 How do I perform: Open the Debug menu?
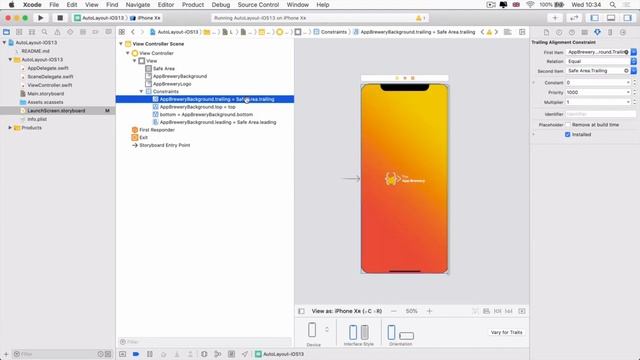click(x=221, y=4)
